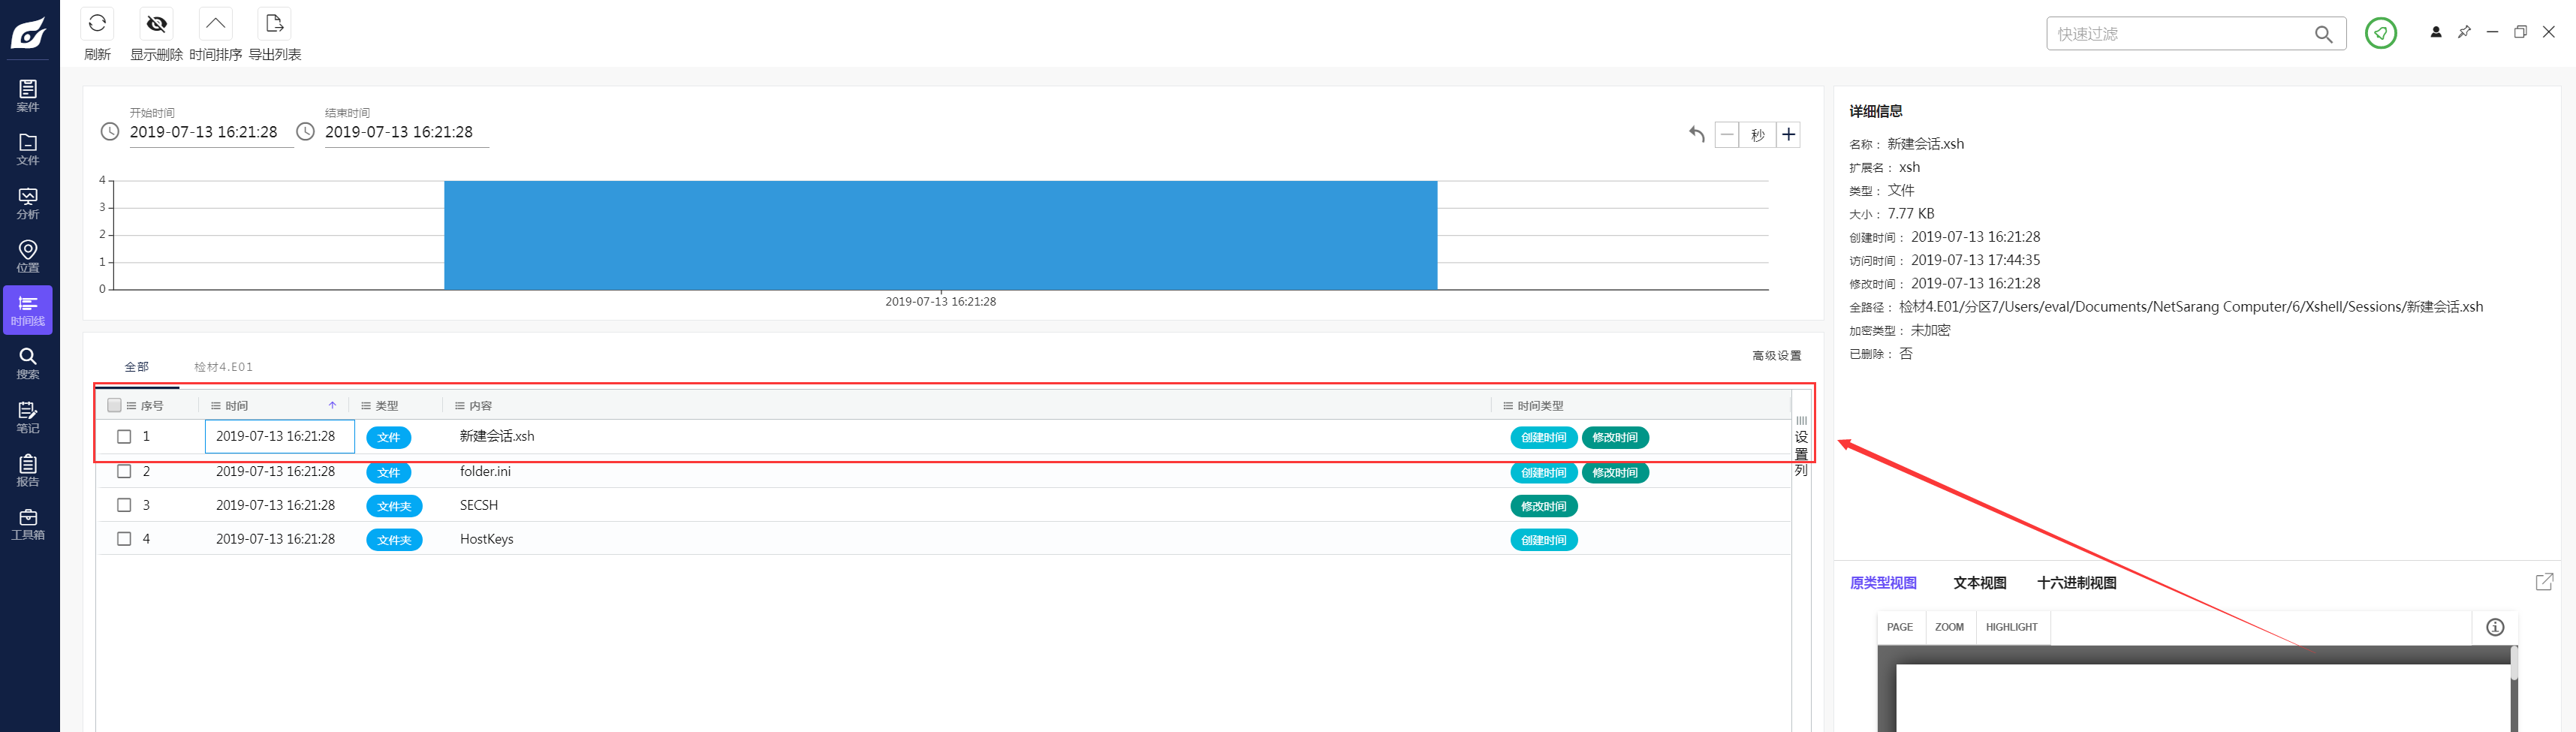The width and height of the screenshot is (2576, 732).
Task: Click 新建会话.xsh file name in row 1
Action: (x=497, y=436)
